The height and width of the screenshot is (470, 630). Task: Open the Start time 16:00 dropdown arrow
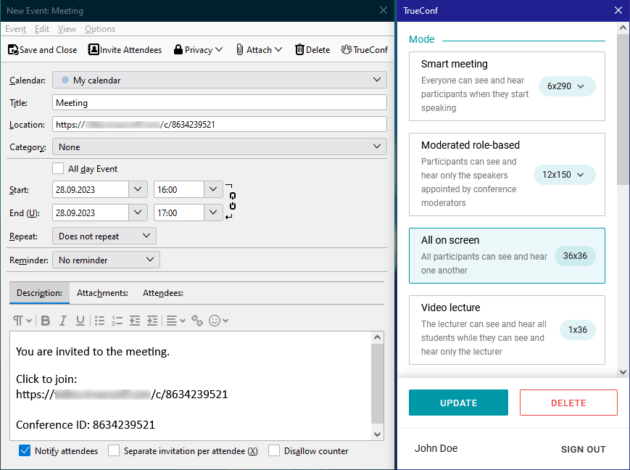coord(213,189)
